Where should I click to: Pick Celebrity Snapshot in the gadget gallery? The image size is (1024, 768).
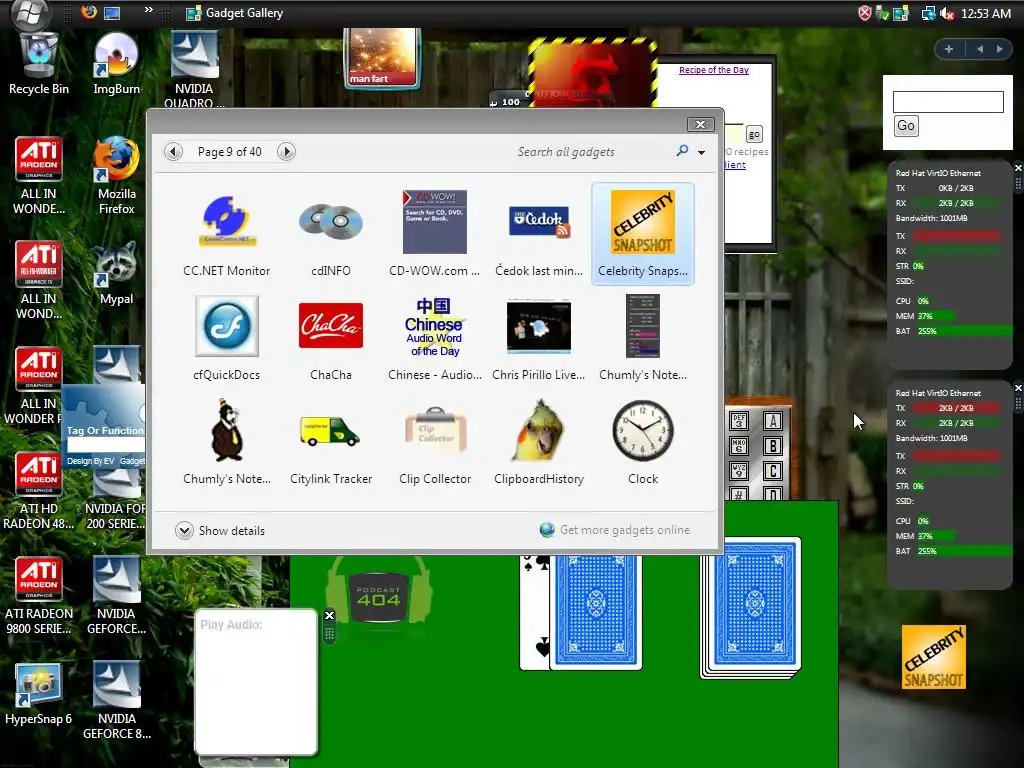click(643, 234)
